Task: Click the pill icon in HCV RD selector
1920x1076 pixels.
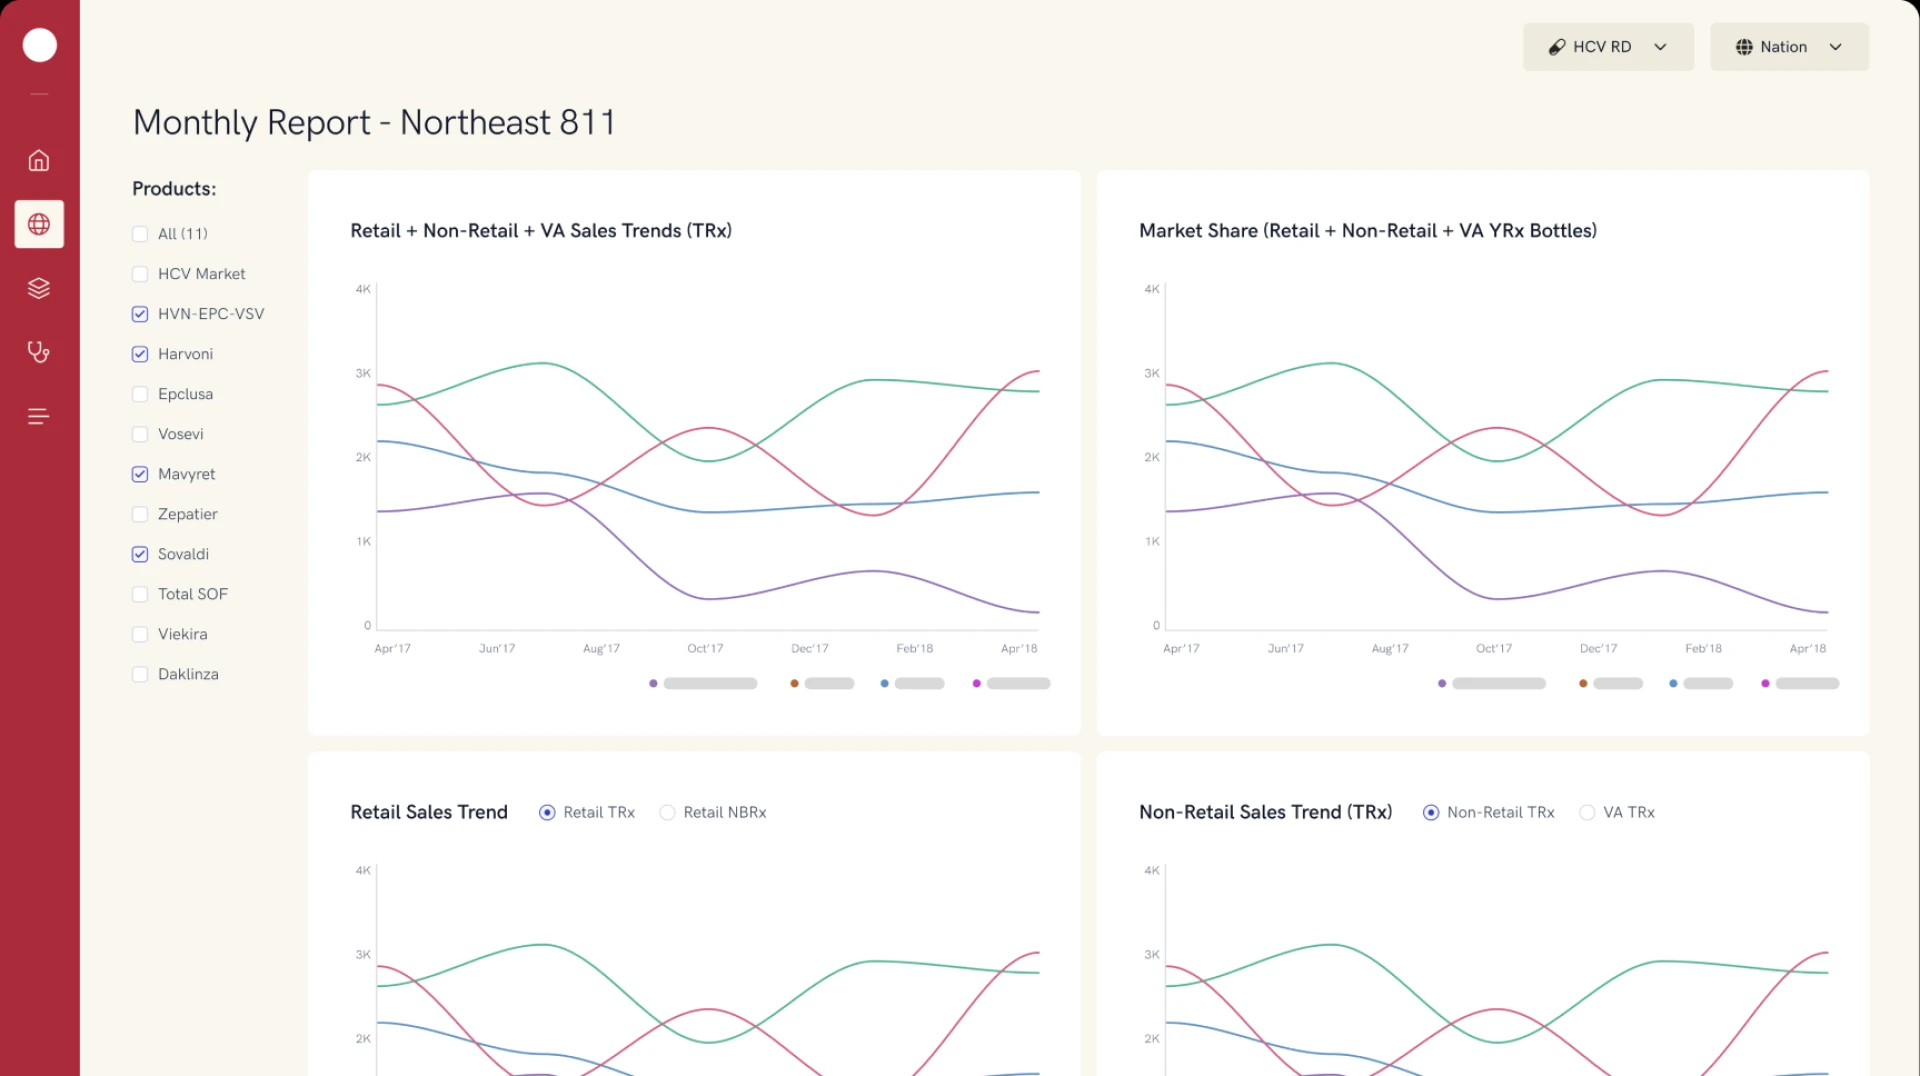Action: click(1557, 46)
